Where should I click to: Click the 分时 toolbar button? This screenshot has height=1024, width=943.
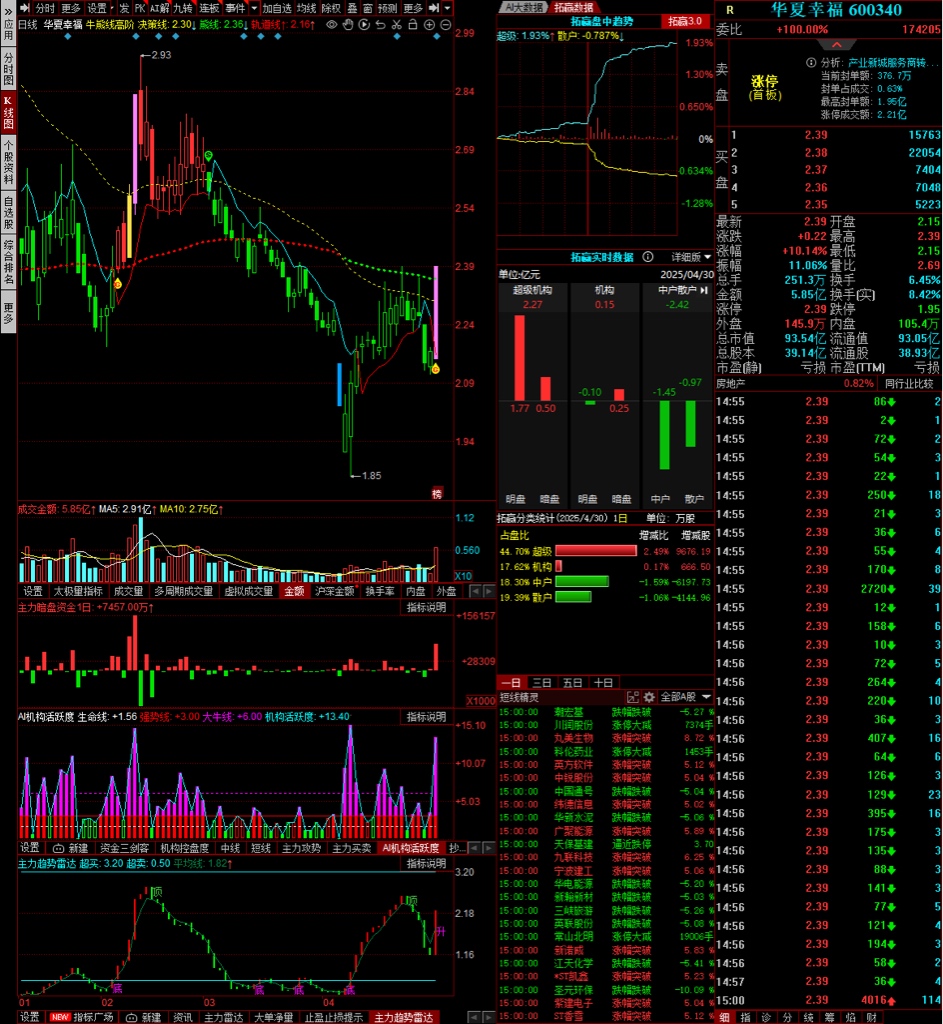point(45,8)
